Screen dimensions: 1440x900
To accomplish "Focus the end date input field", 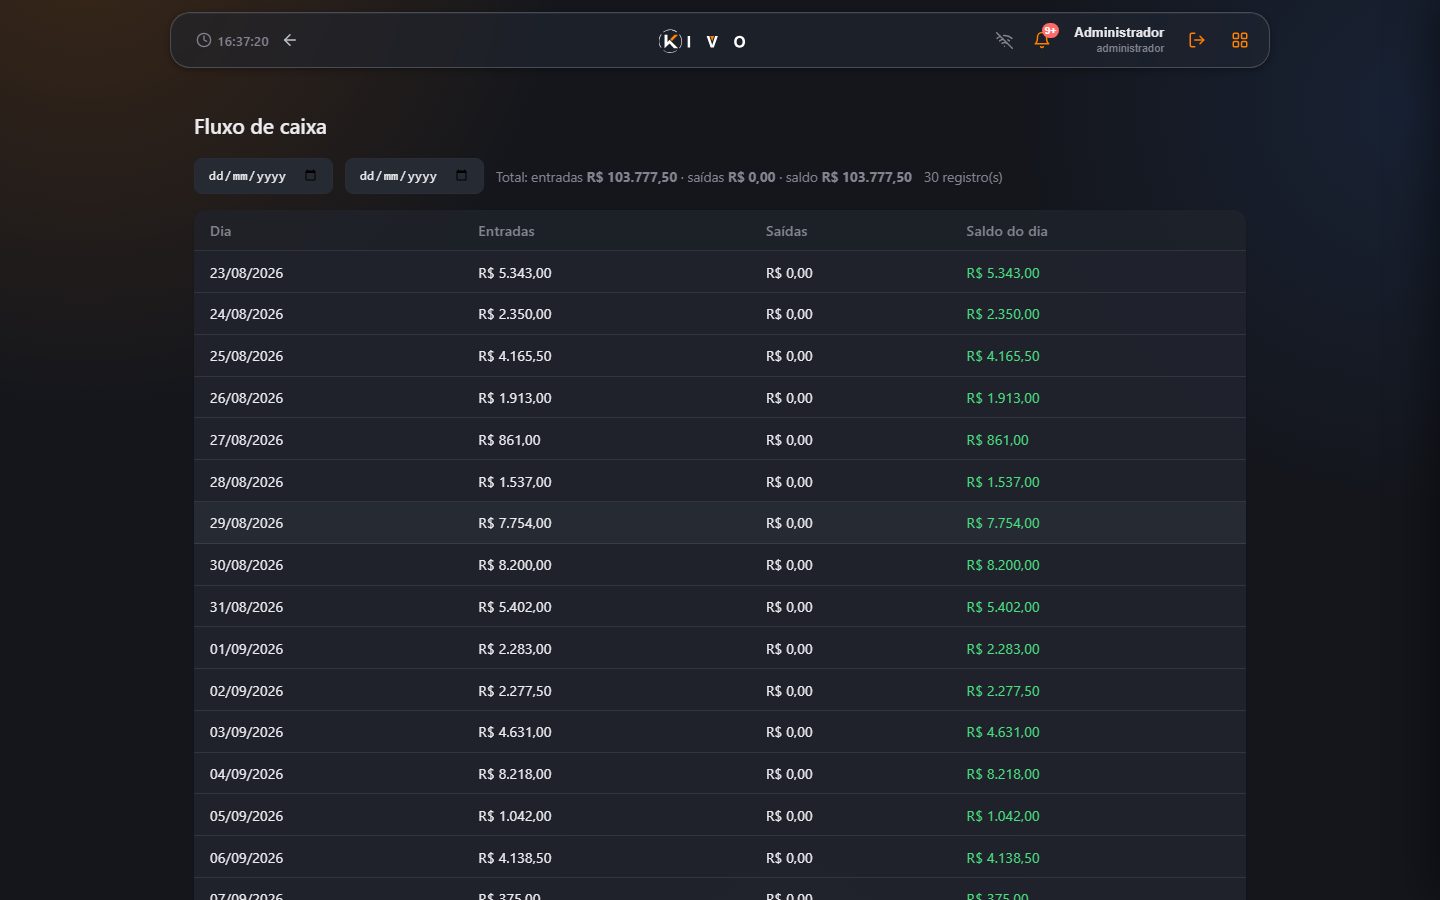I will click(x=414, y=176).
